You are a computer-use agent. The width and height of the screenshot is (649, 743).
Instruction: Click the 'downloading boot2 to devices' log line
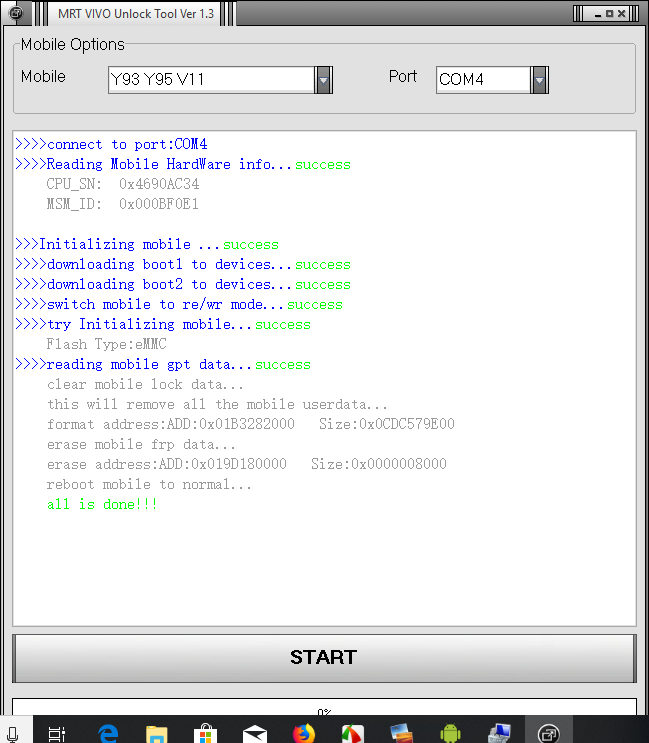click(x=183, y=284)
